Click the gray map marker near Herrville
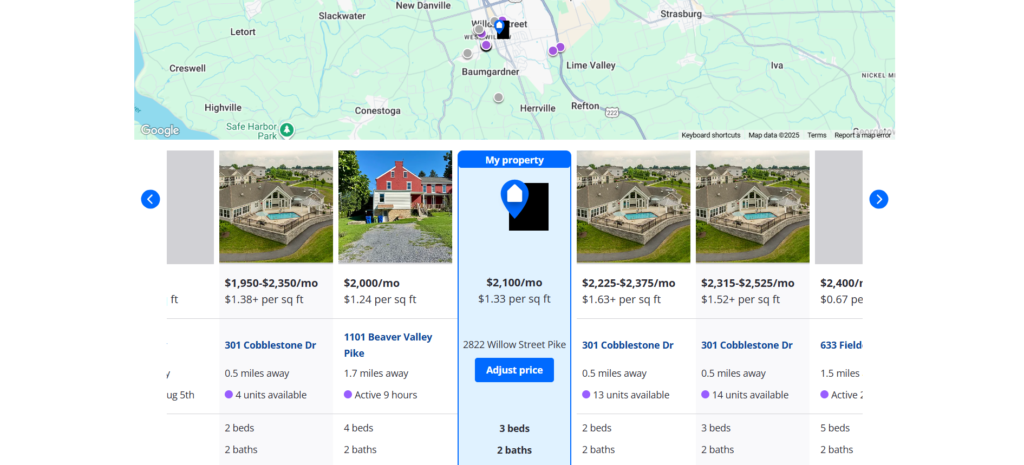Image resolution: width=1024 pixels, height=465 pixels. pos(498,97)
